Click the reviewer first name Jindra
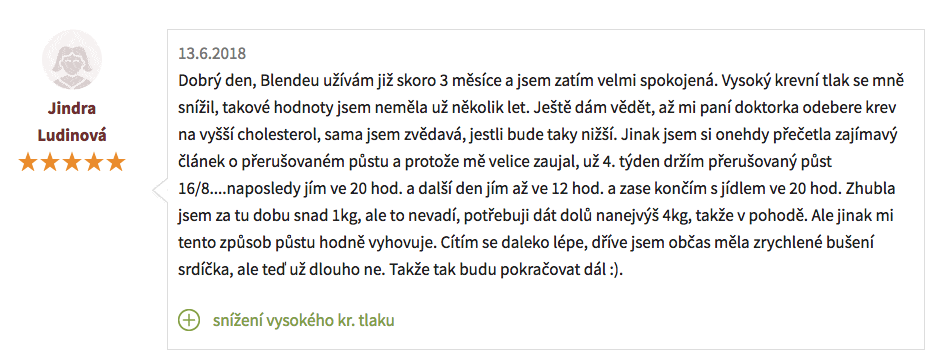 pyautogui.click(x=71, y=109)
